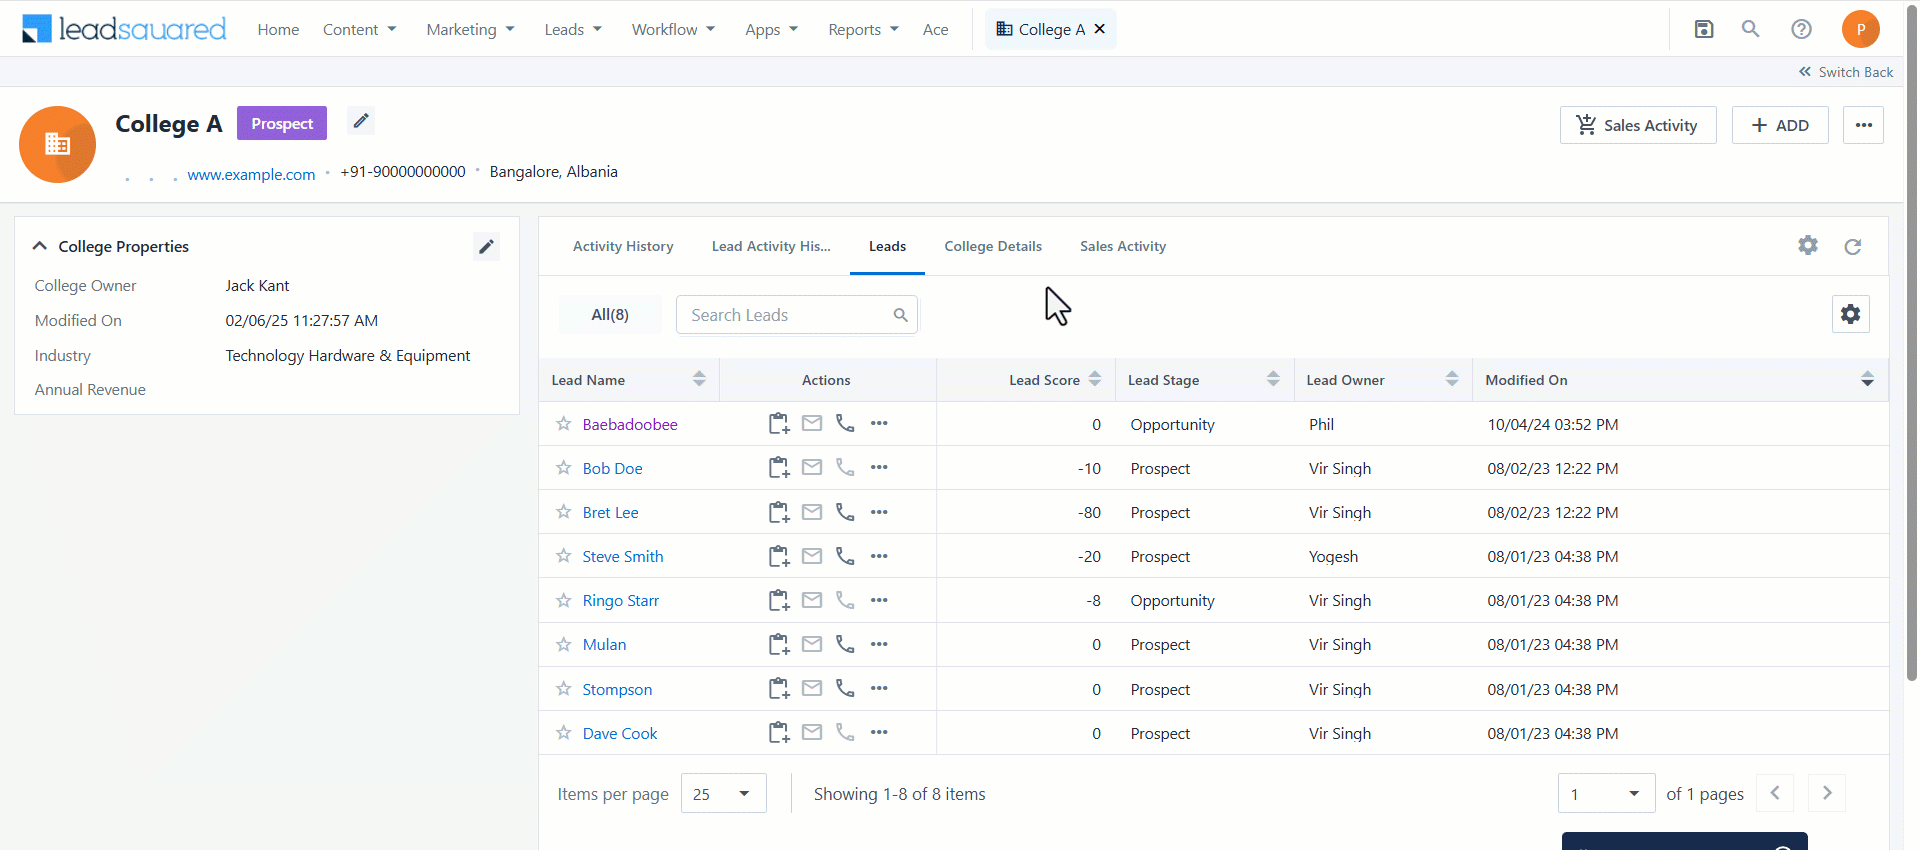1920x850 pixels.
Task: Star the Ringo Starr lead
Action: coord(564,600)
